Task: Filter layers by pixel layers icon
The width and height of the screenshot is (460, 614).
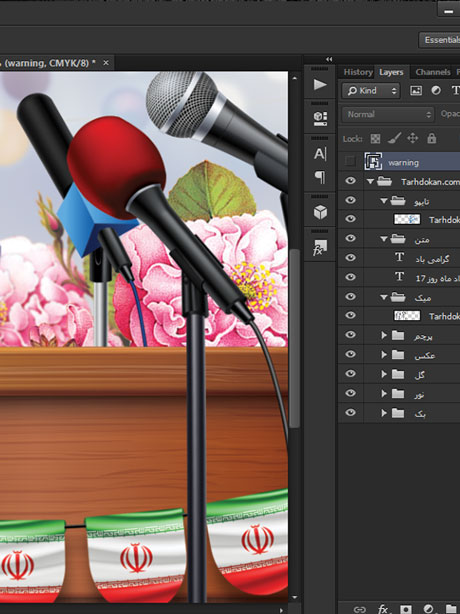Action: coord(416,90)
